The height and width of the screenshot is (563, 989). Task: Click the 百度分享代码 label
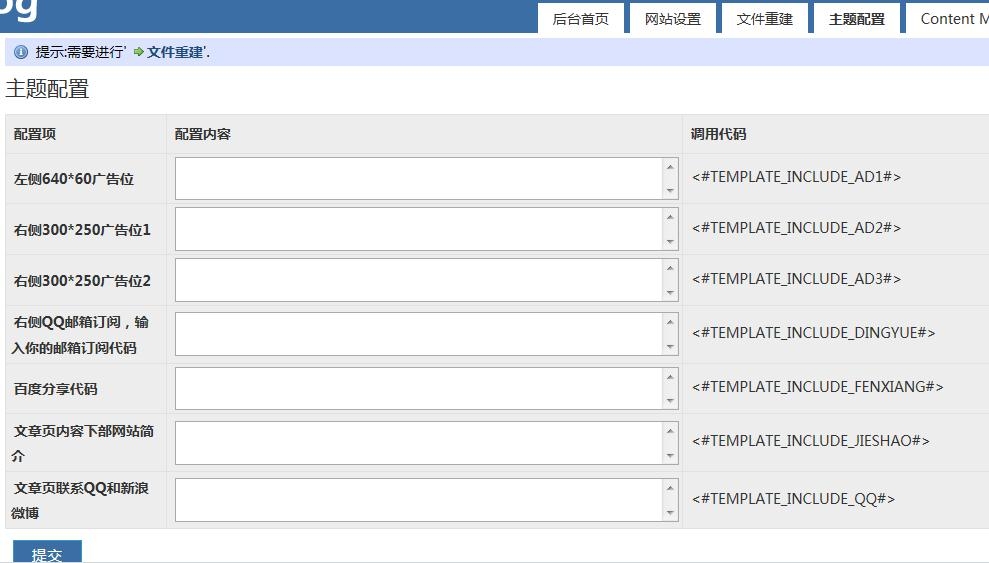56,389
